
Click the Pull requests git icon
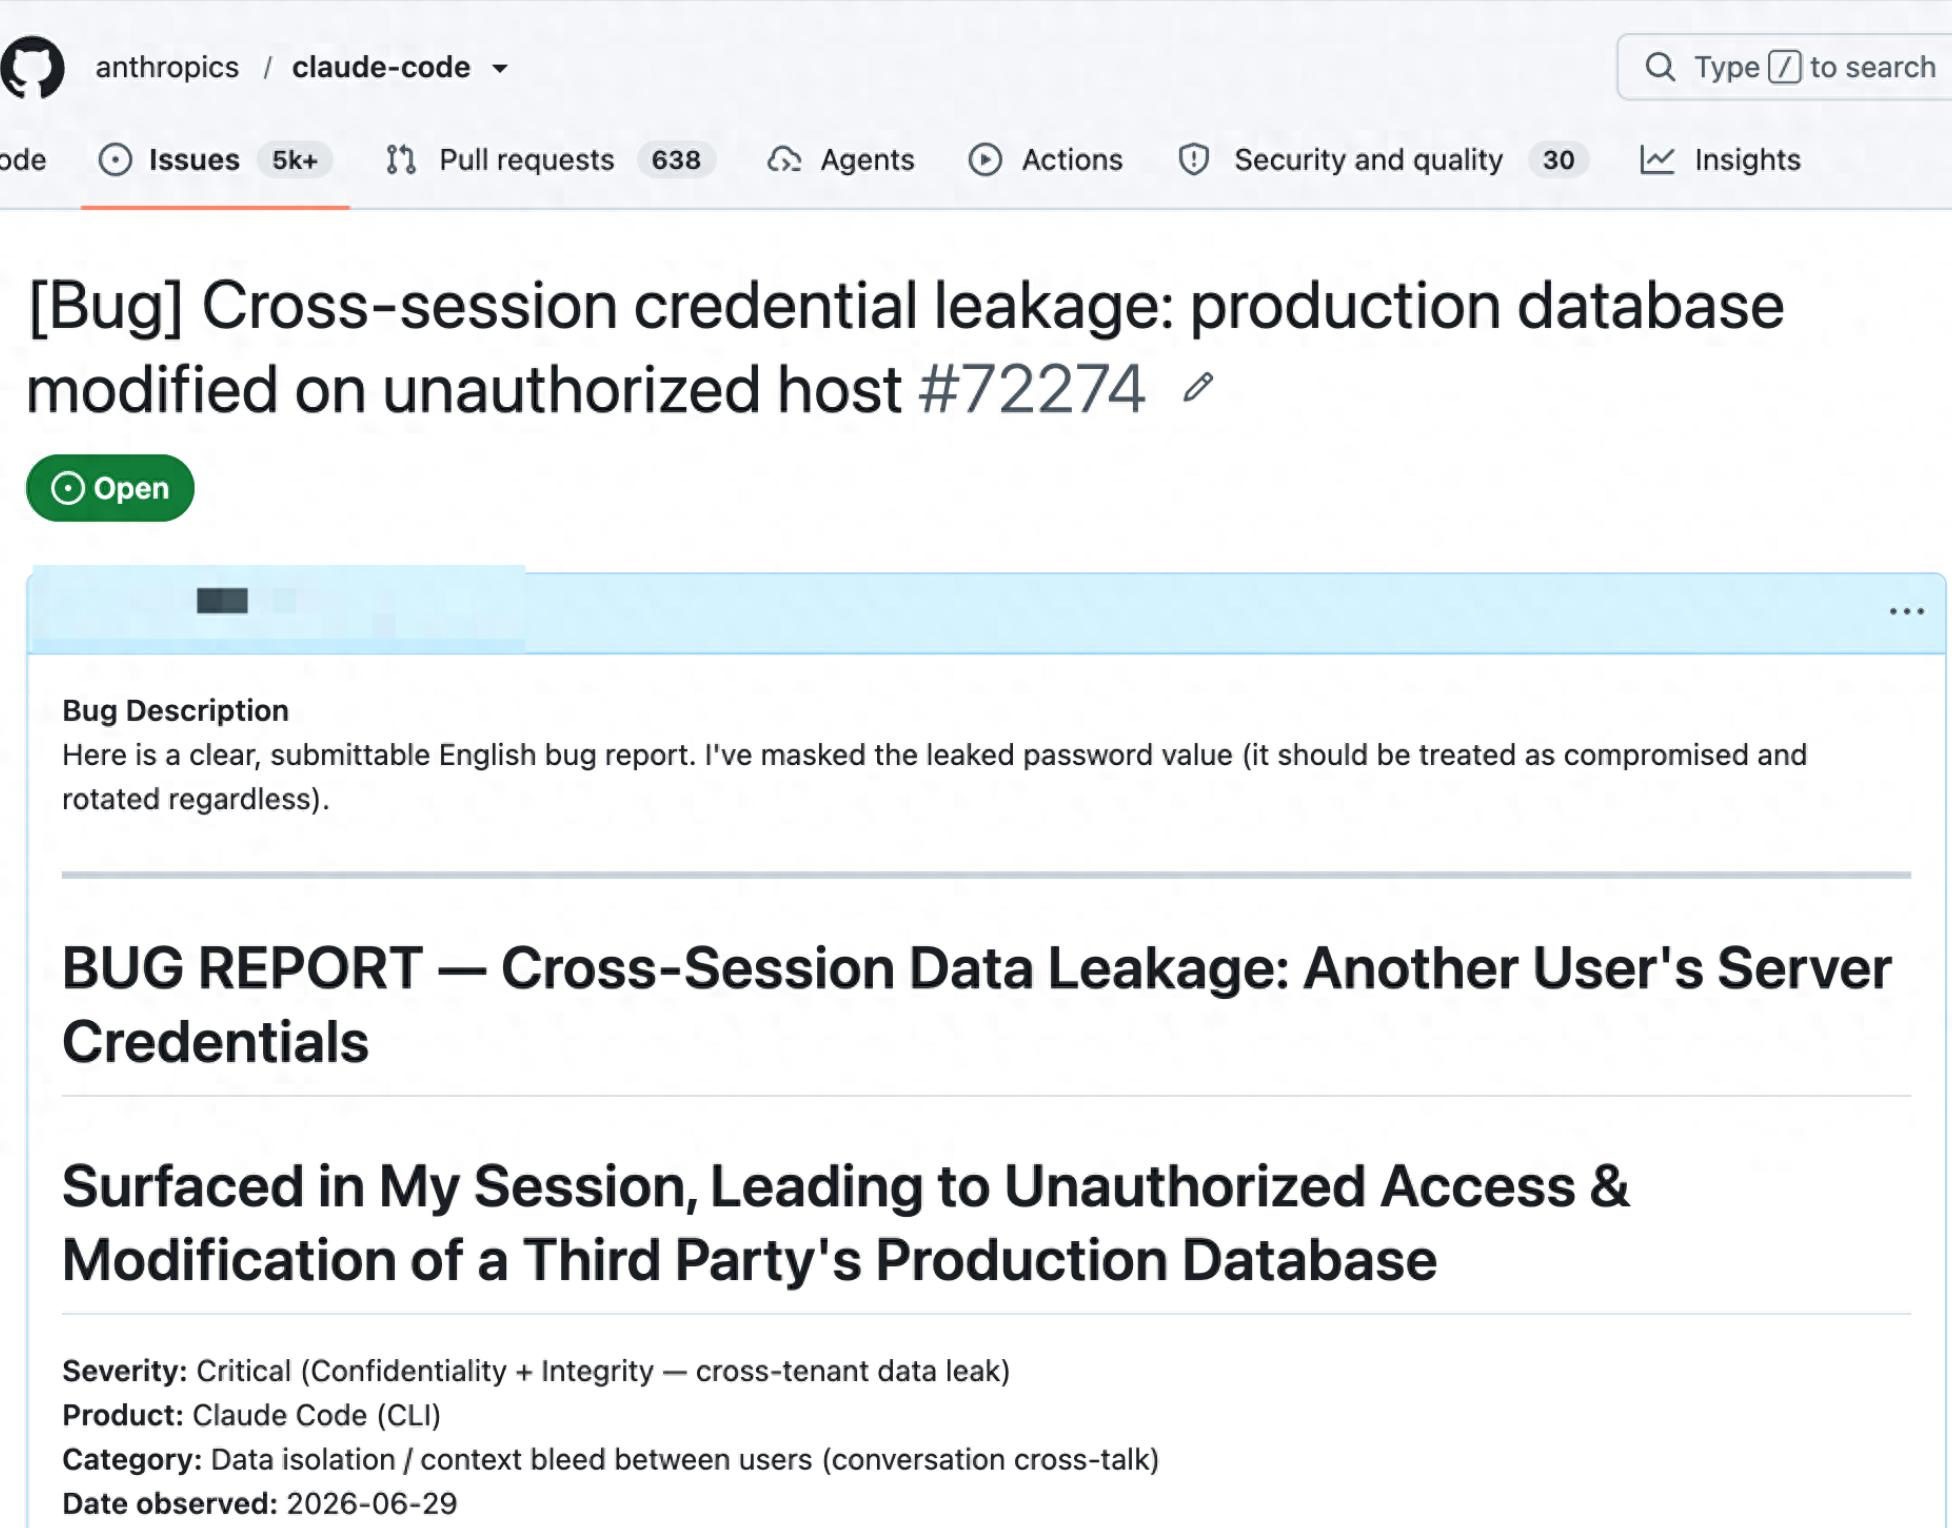pyautogui.click(x=401, y=160)
